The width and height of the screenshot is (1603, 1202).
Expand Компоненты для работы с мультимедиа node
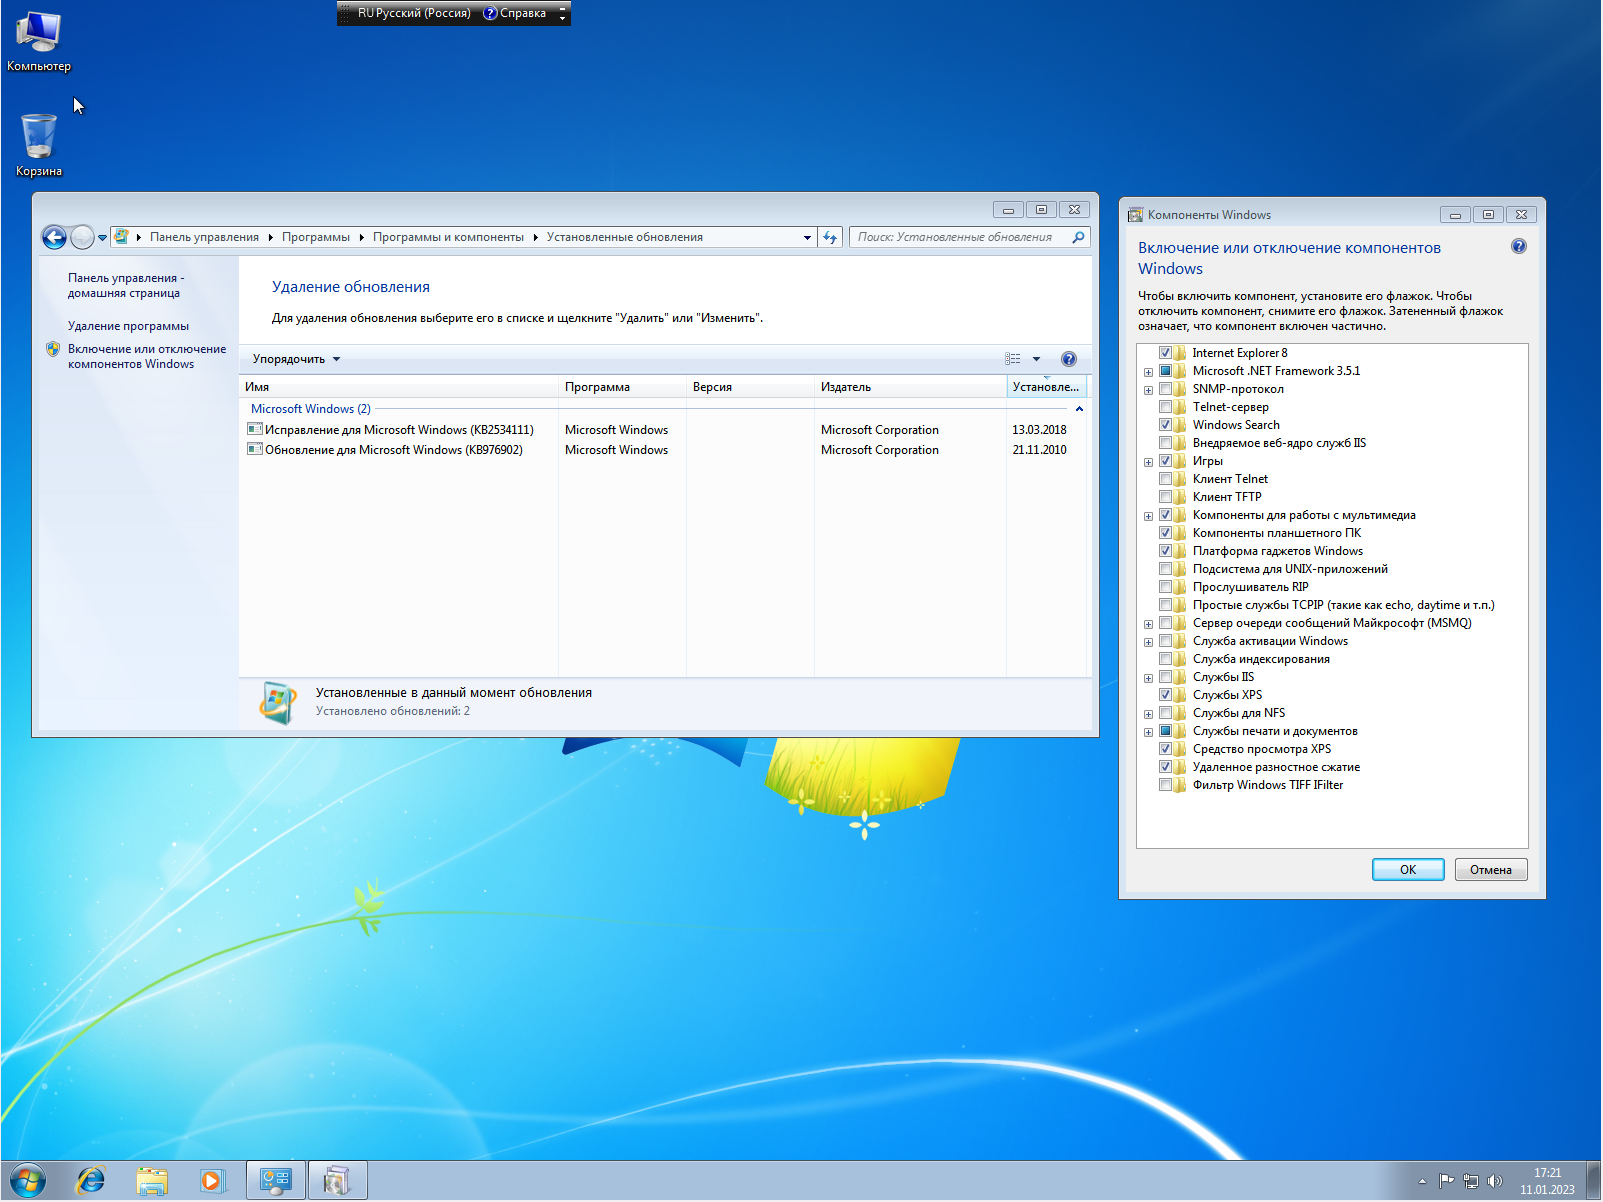tap(1148, 516)
